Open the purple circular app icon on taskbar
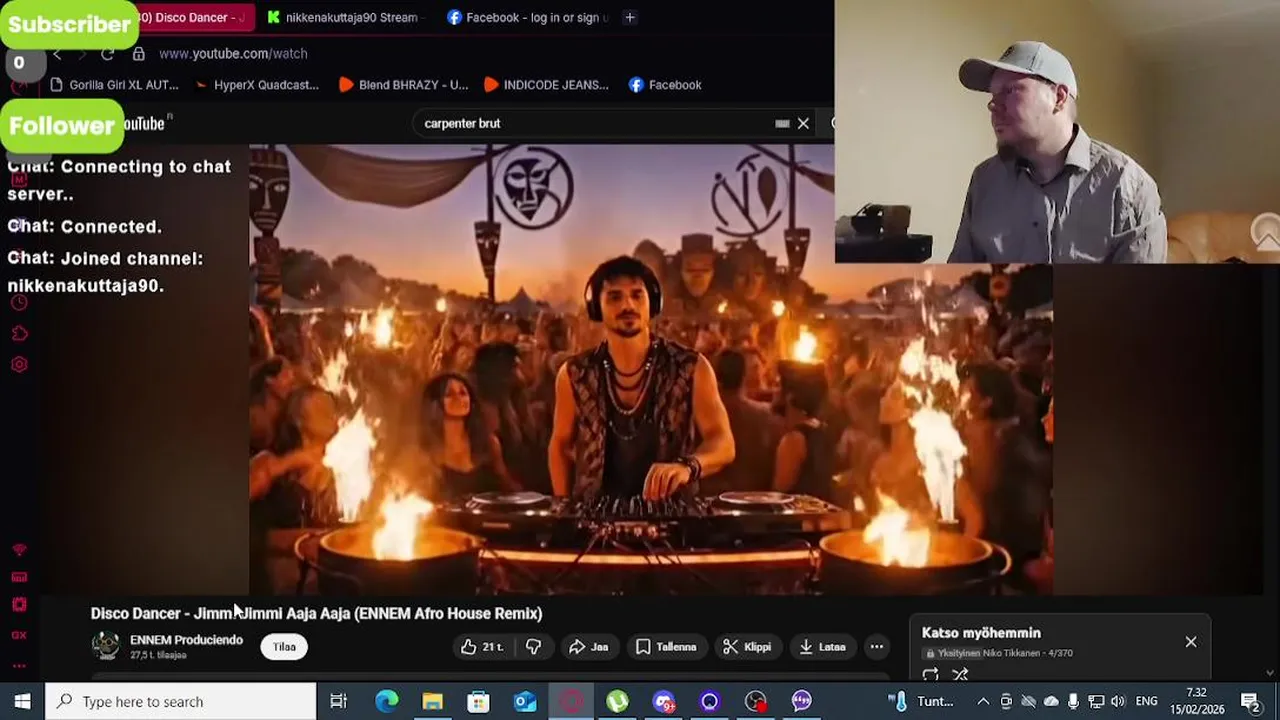 point(709,701)
